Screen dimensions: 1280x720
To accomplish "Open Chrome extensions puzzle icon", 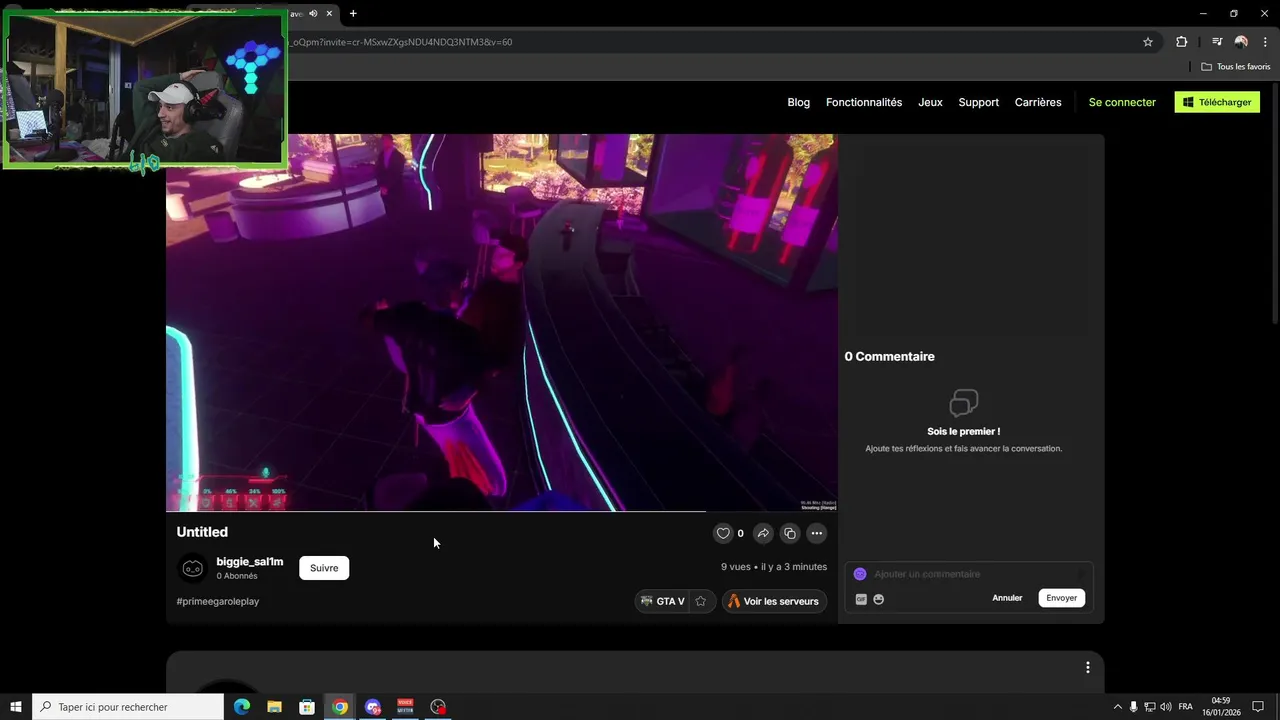I will 1182,42.
